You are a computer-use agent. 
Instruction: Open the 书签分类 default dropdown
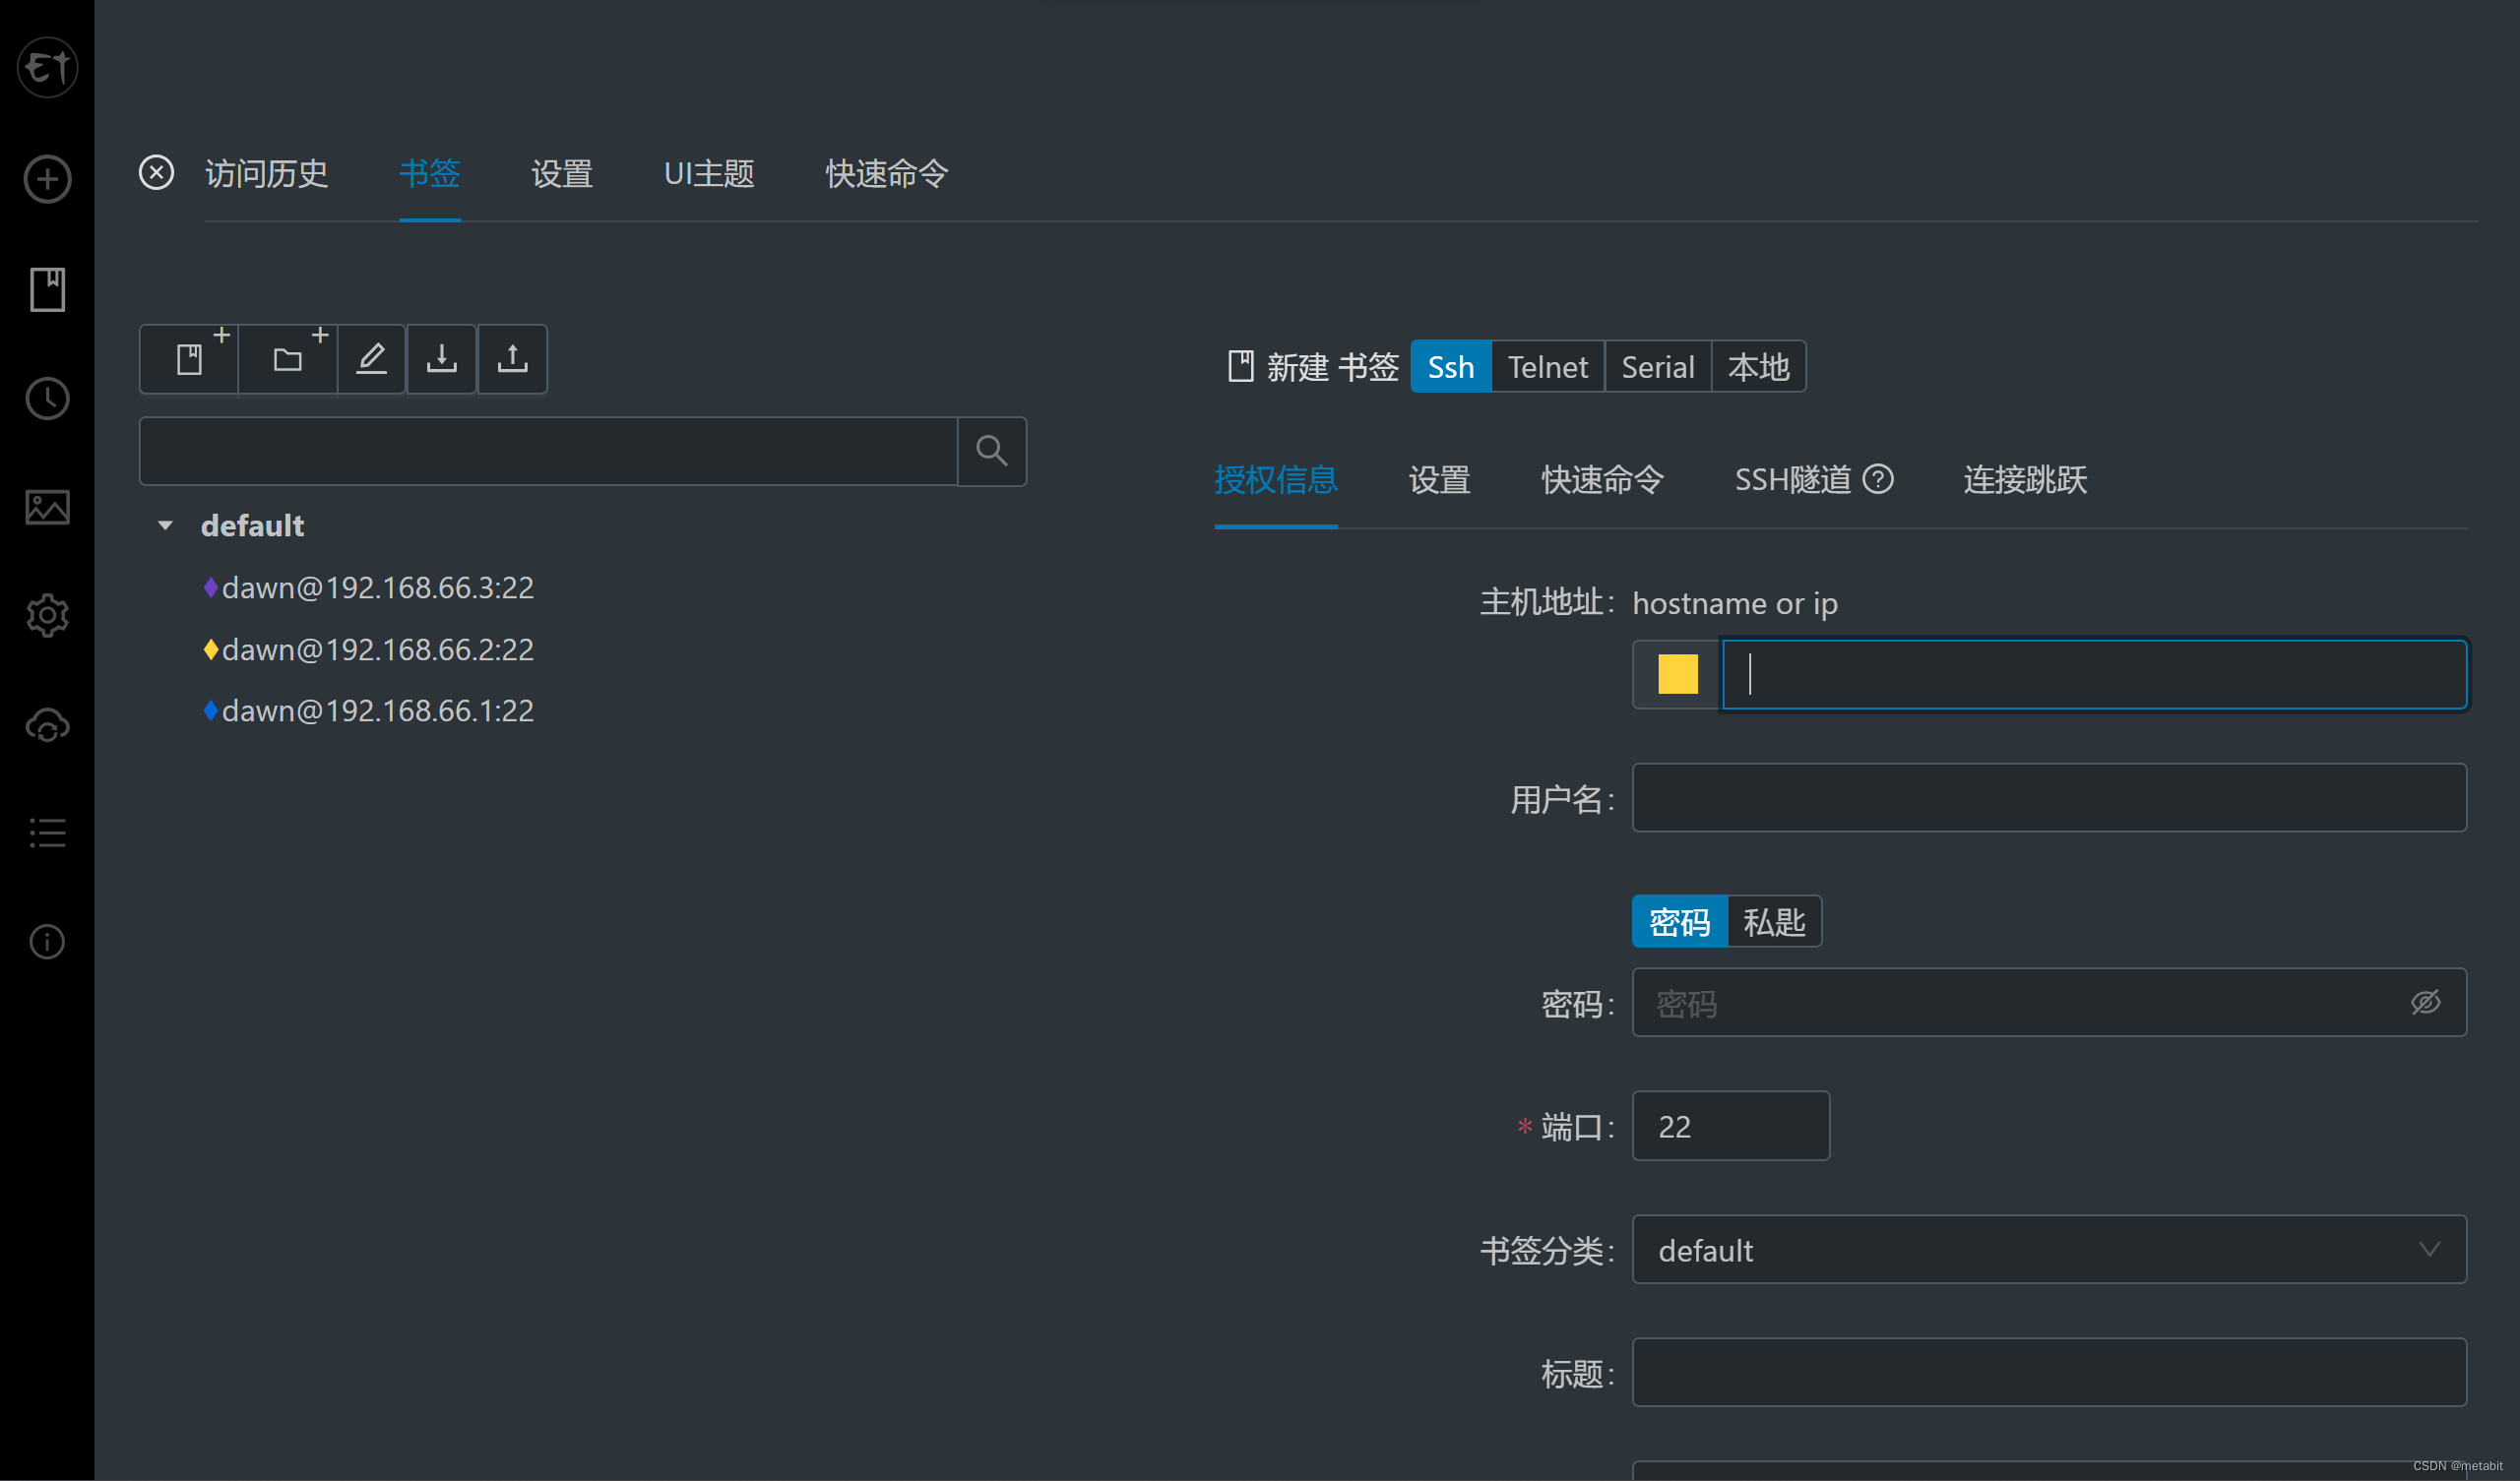(x=2049, y=1250)
